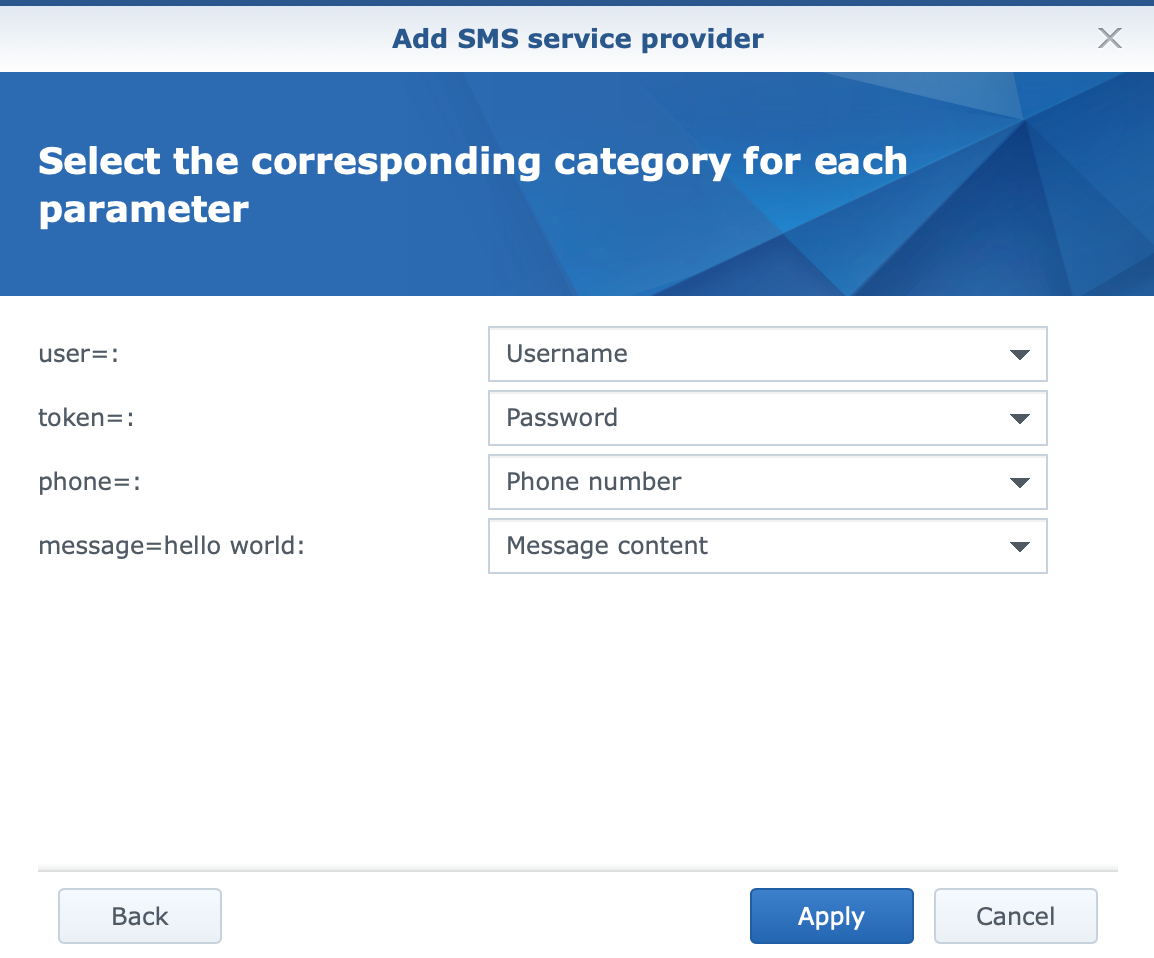The height and width of the screenshot is (958, 1154).
Task: Click the phone=: parameter label
Action: point(90,482)
